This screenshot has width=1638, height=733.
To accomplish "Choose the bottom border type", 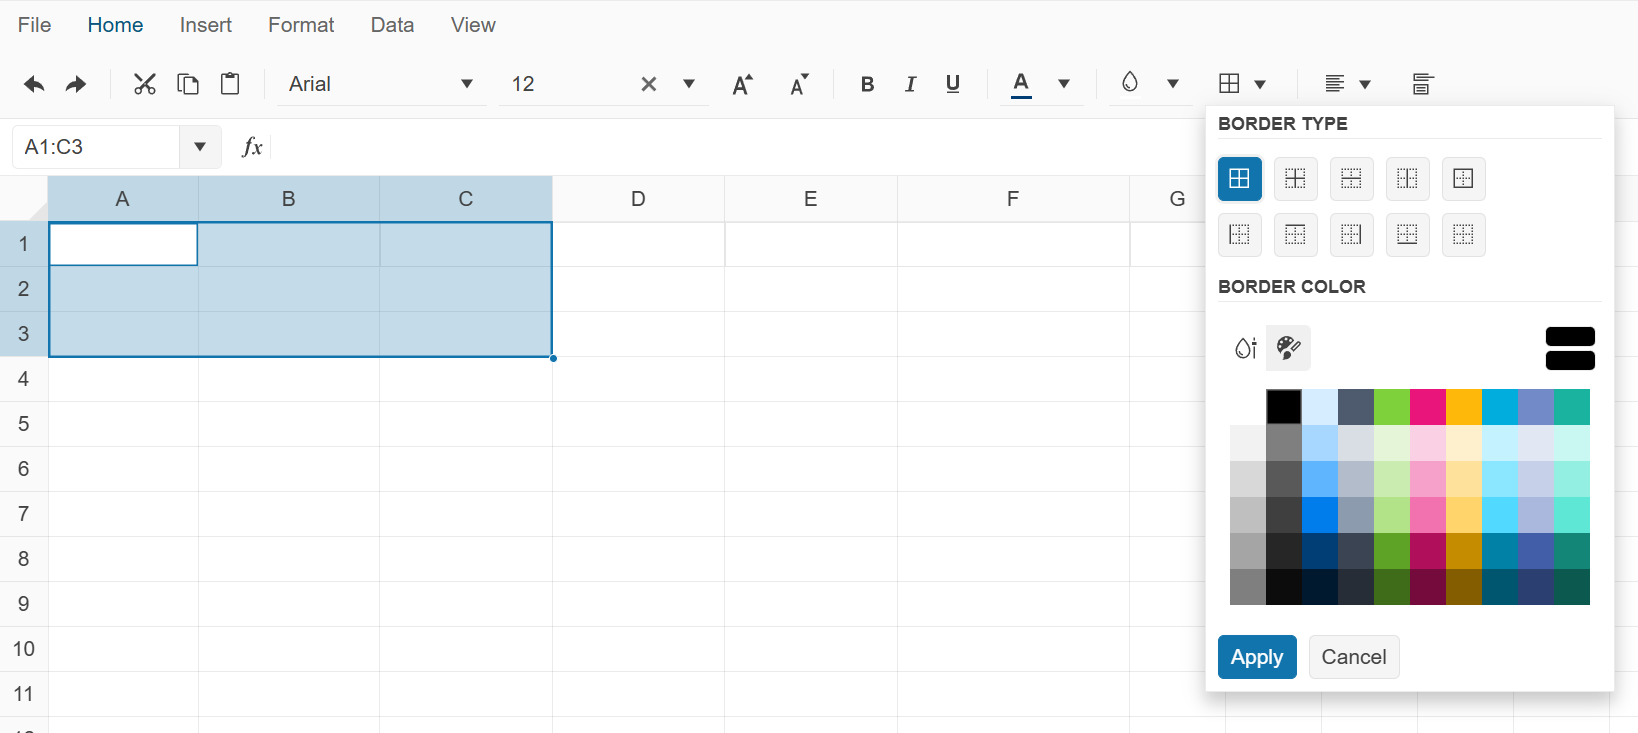I will tap(1407, 235).
